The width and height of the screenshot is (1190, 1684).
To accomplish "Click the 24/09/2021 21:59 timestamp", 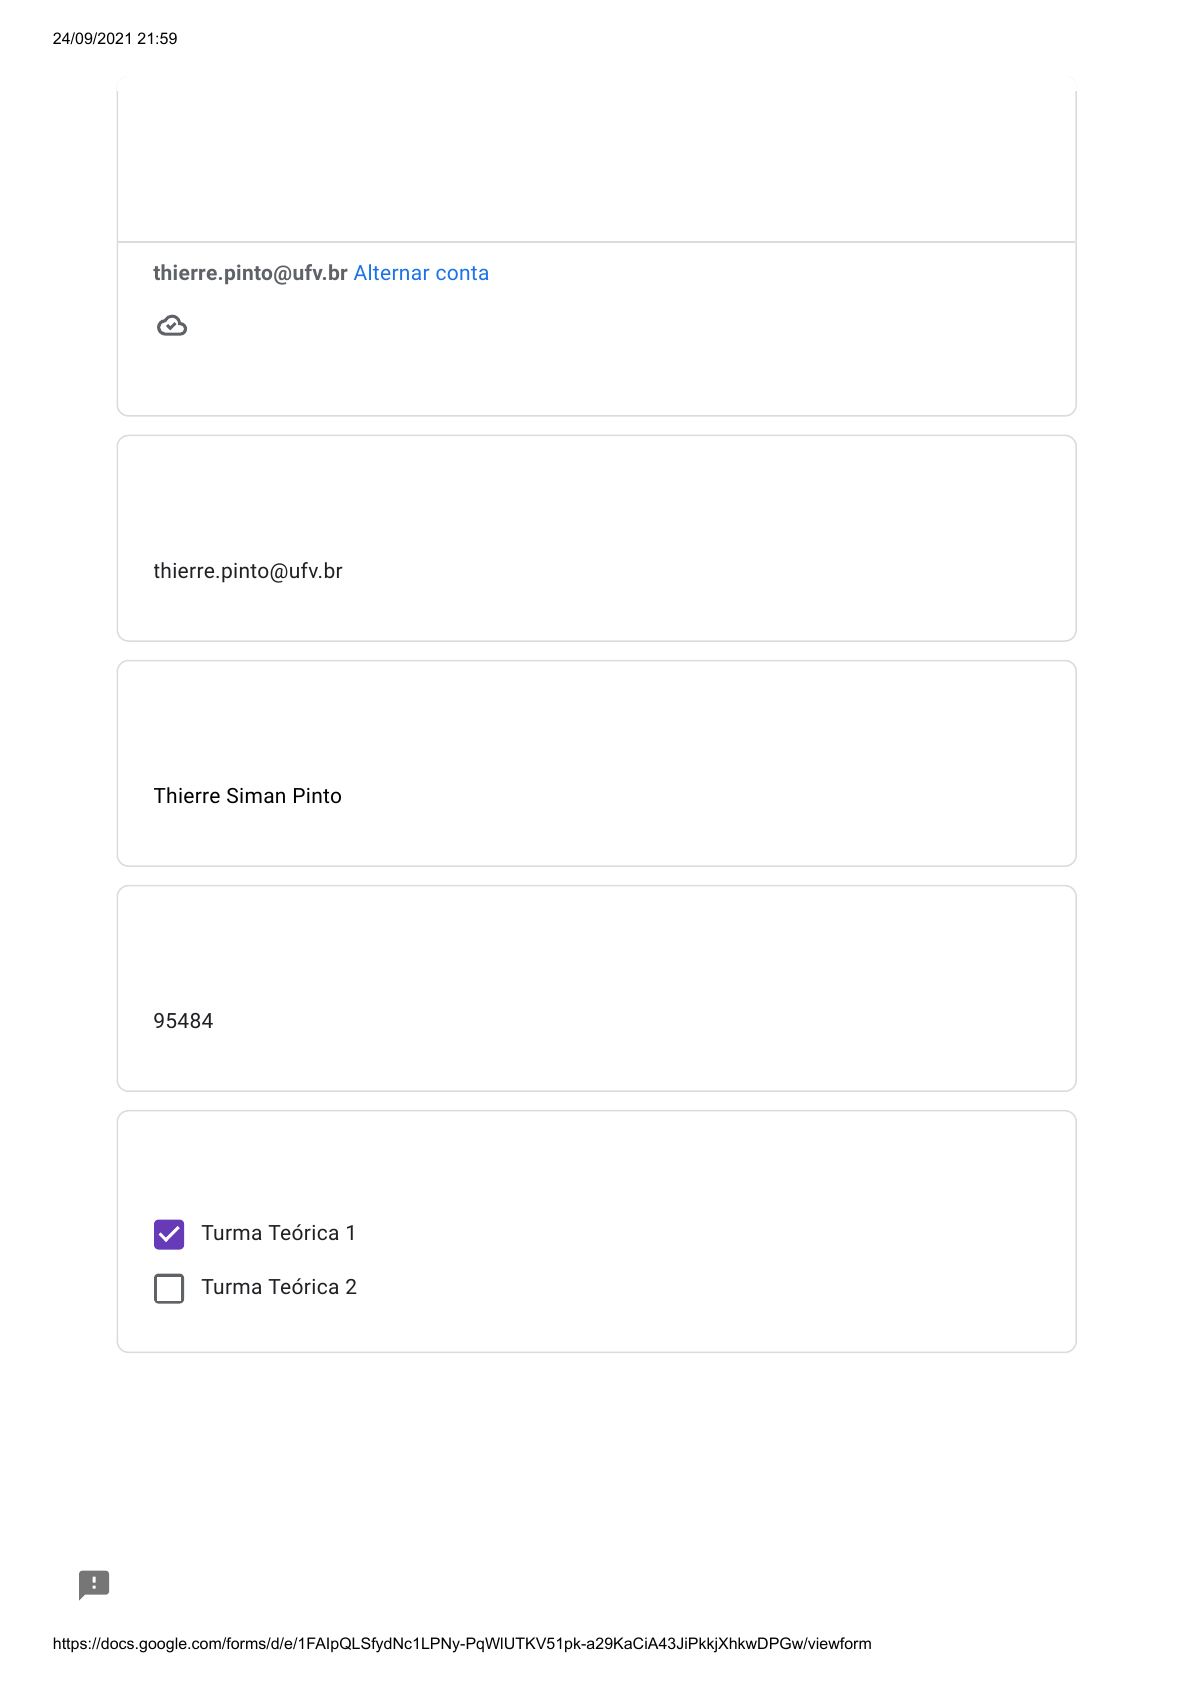I will (x=115, y=39).
